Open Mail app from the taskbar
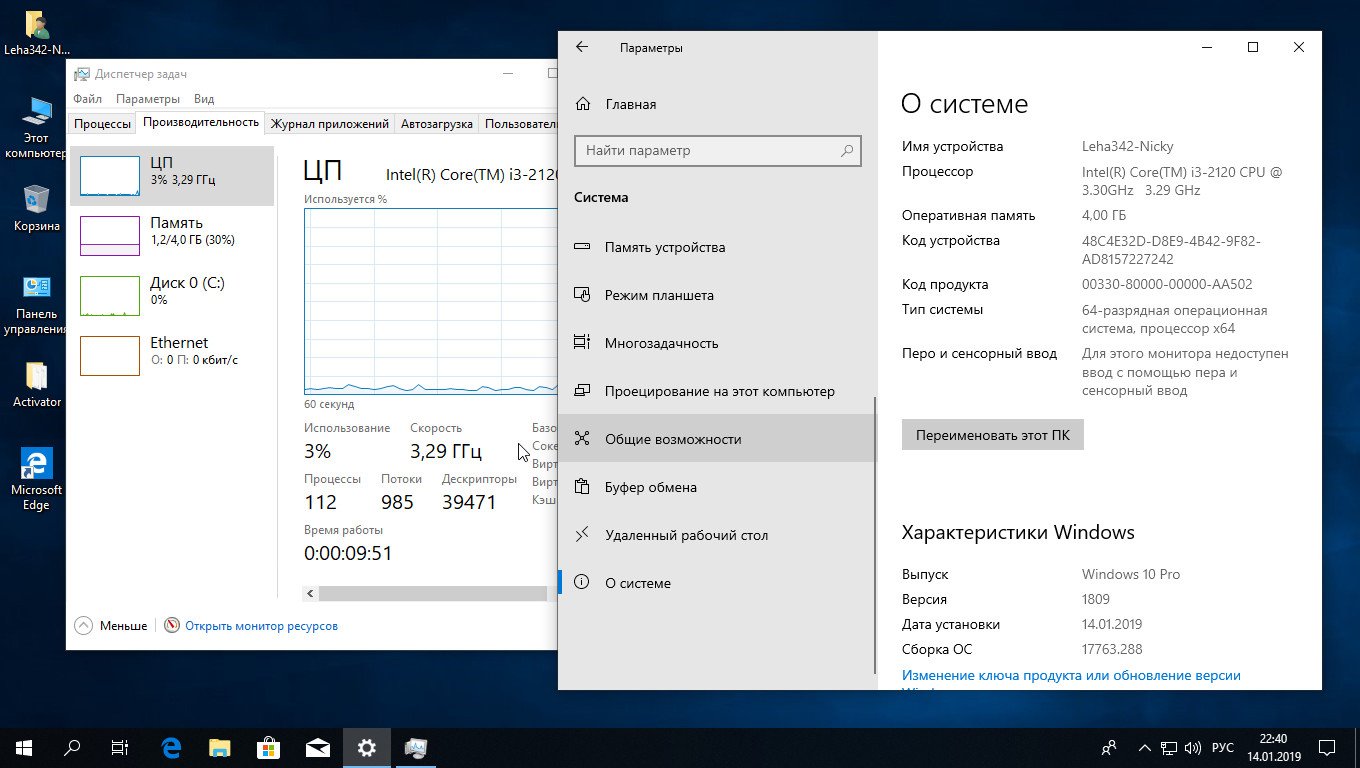 [317, 747]
